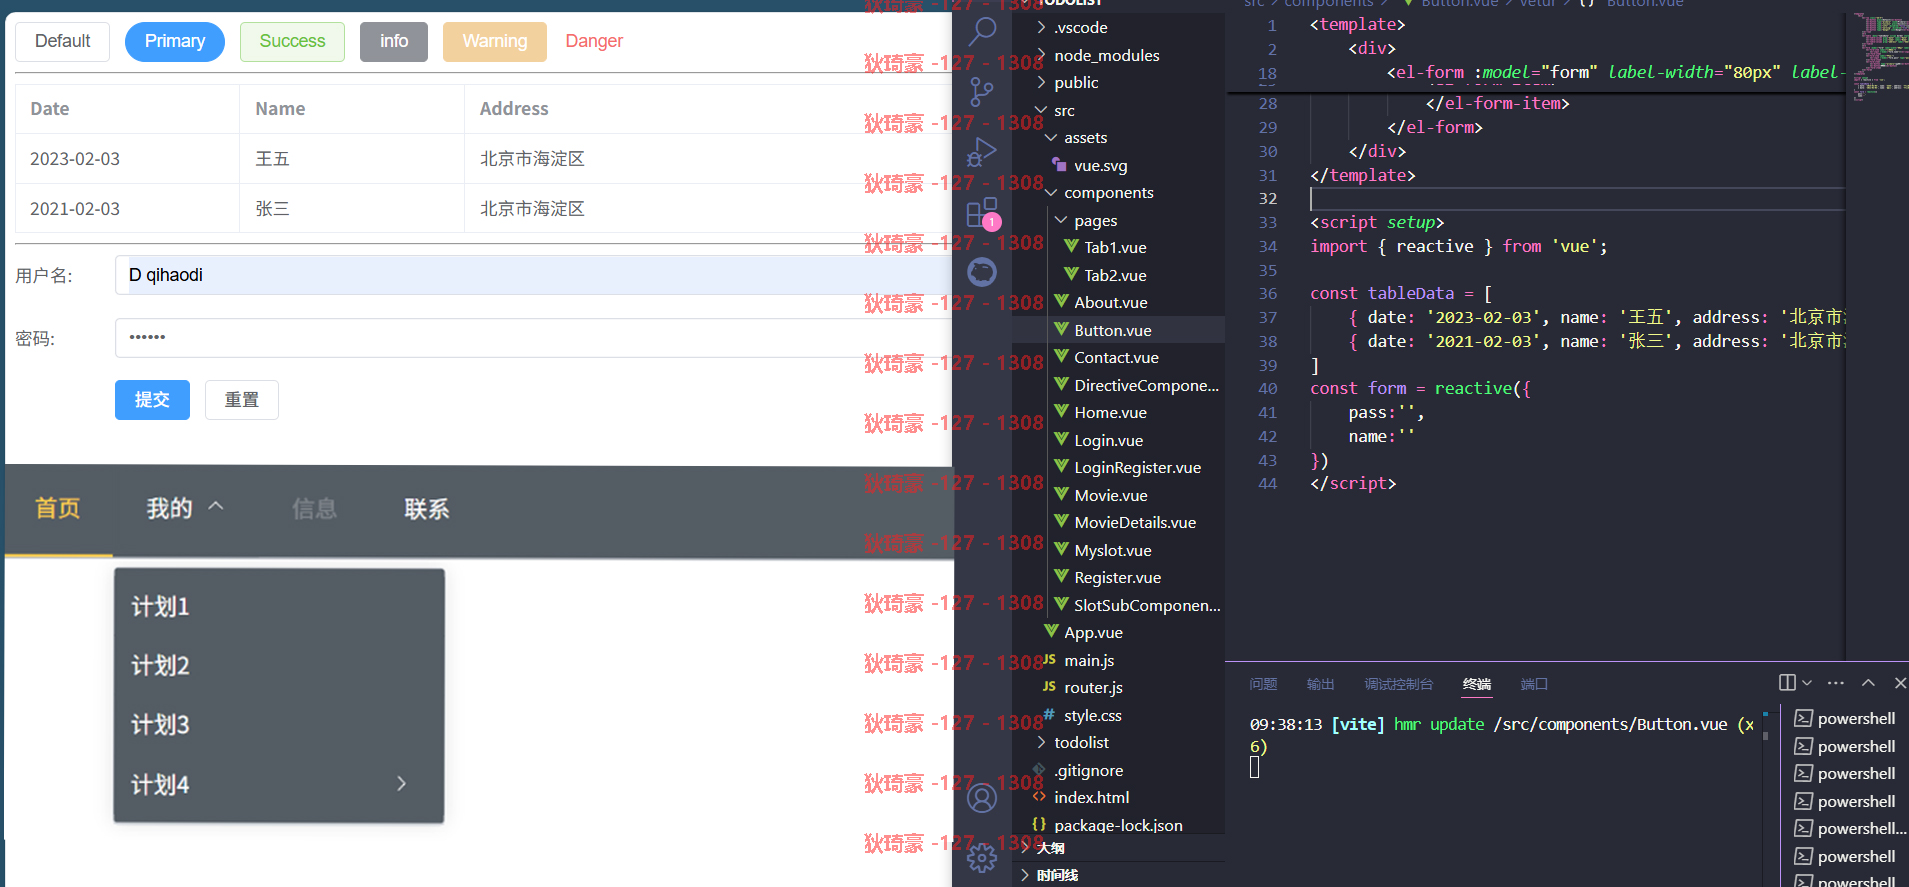The image size is (1909, 887).
Task: Focus the 用户名 input field
Action: pyautogui.click(x=534, y=275)
